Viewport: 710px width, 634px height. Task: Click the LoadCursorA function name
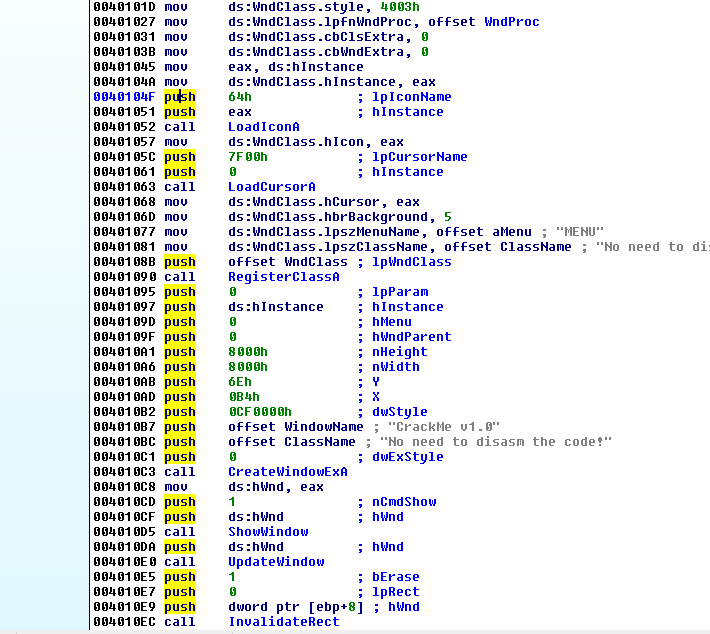[x=271, y=187]
